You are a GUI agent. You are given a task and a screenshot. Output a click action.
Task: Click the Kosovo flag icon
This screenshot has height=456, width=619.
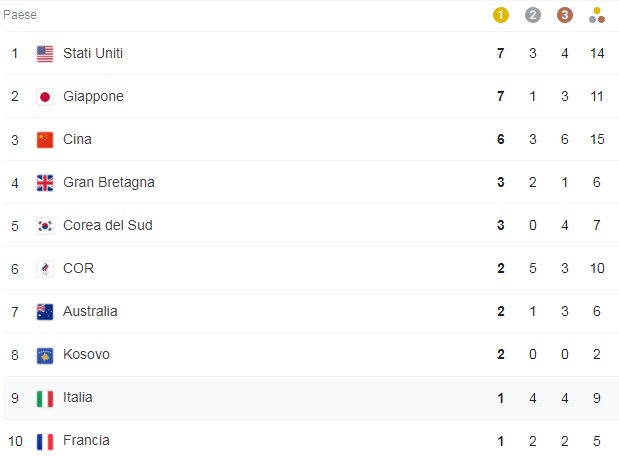pyautogui.click(x=45, y=355)
